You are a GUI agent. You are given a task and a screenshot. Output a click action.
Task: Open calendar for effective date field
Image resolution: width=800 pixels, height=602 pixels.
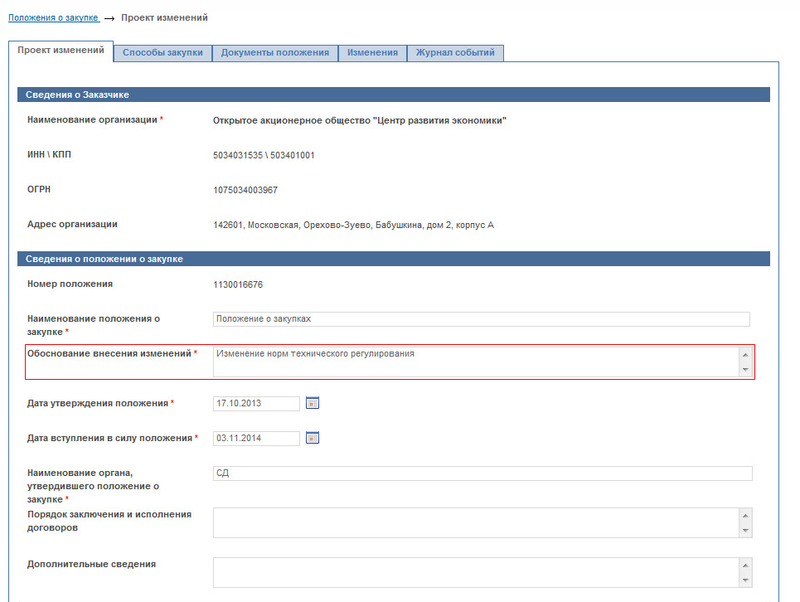click(312, 438)
